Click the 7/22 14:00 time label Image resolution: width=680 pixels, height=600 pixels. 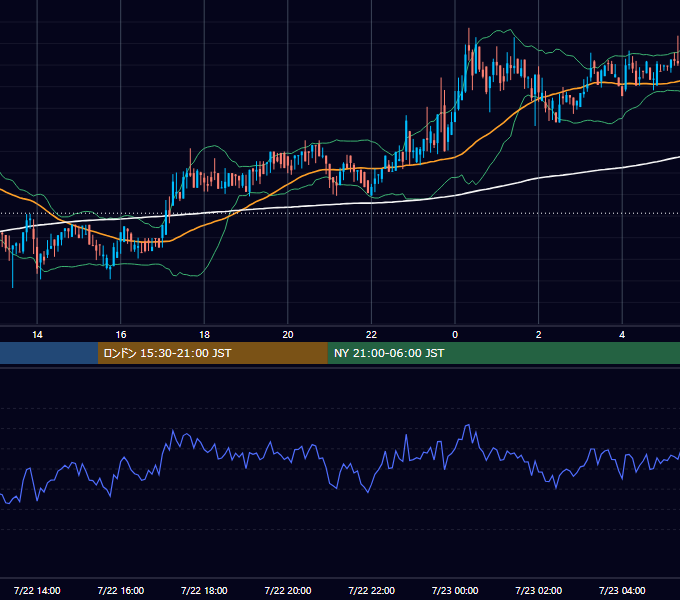click(x=37, y=590)
